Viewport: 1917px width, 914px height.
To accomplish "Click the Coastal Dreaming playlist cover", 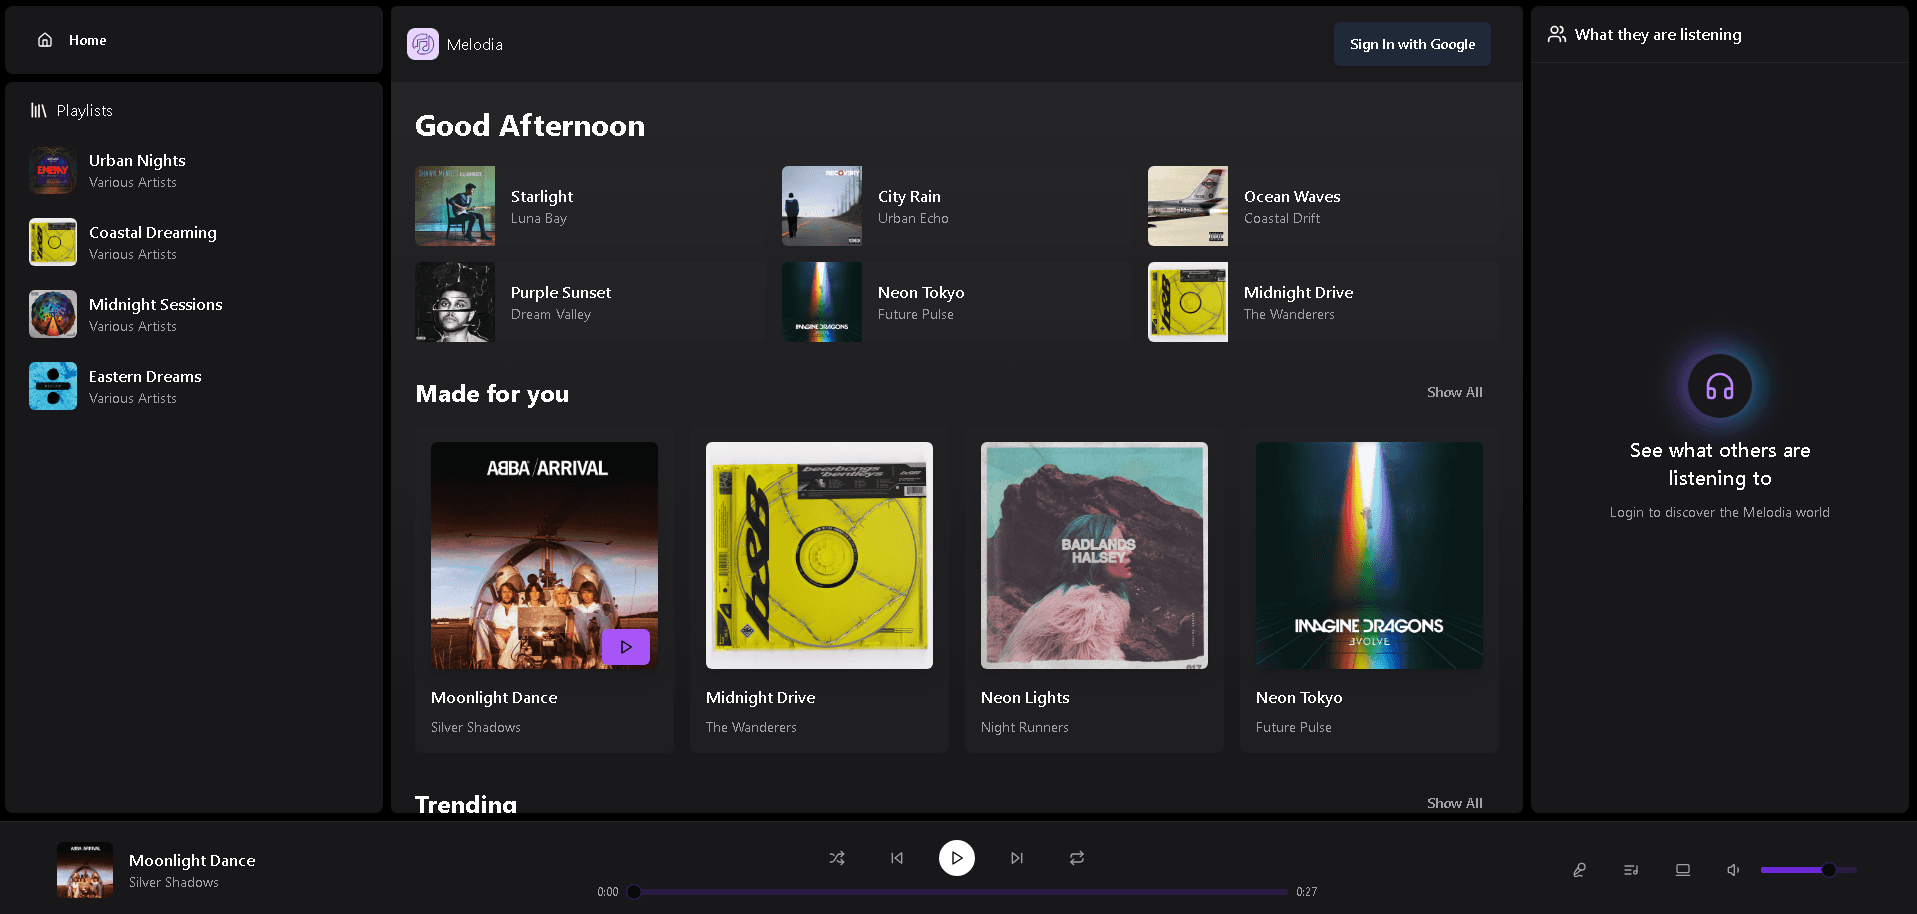I will coord(53,242).
